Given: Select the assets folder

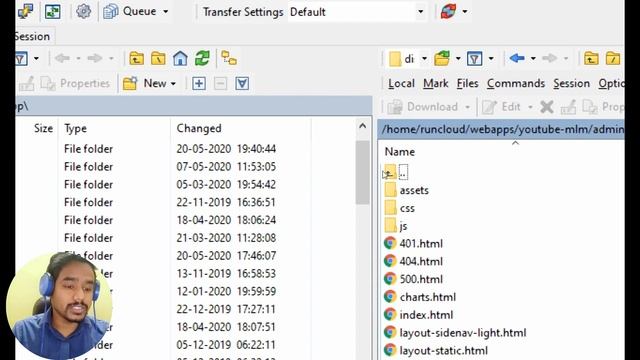Looking at the screenshot, I should point(407,191).
